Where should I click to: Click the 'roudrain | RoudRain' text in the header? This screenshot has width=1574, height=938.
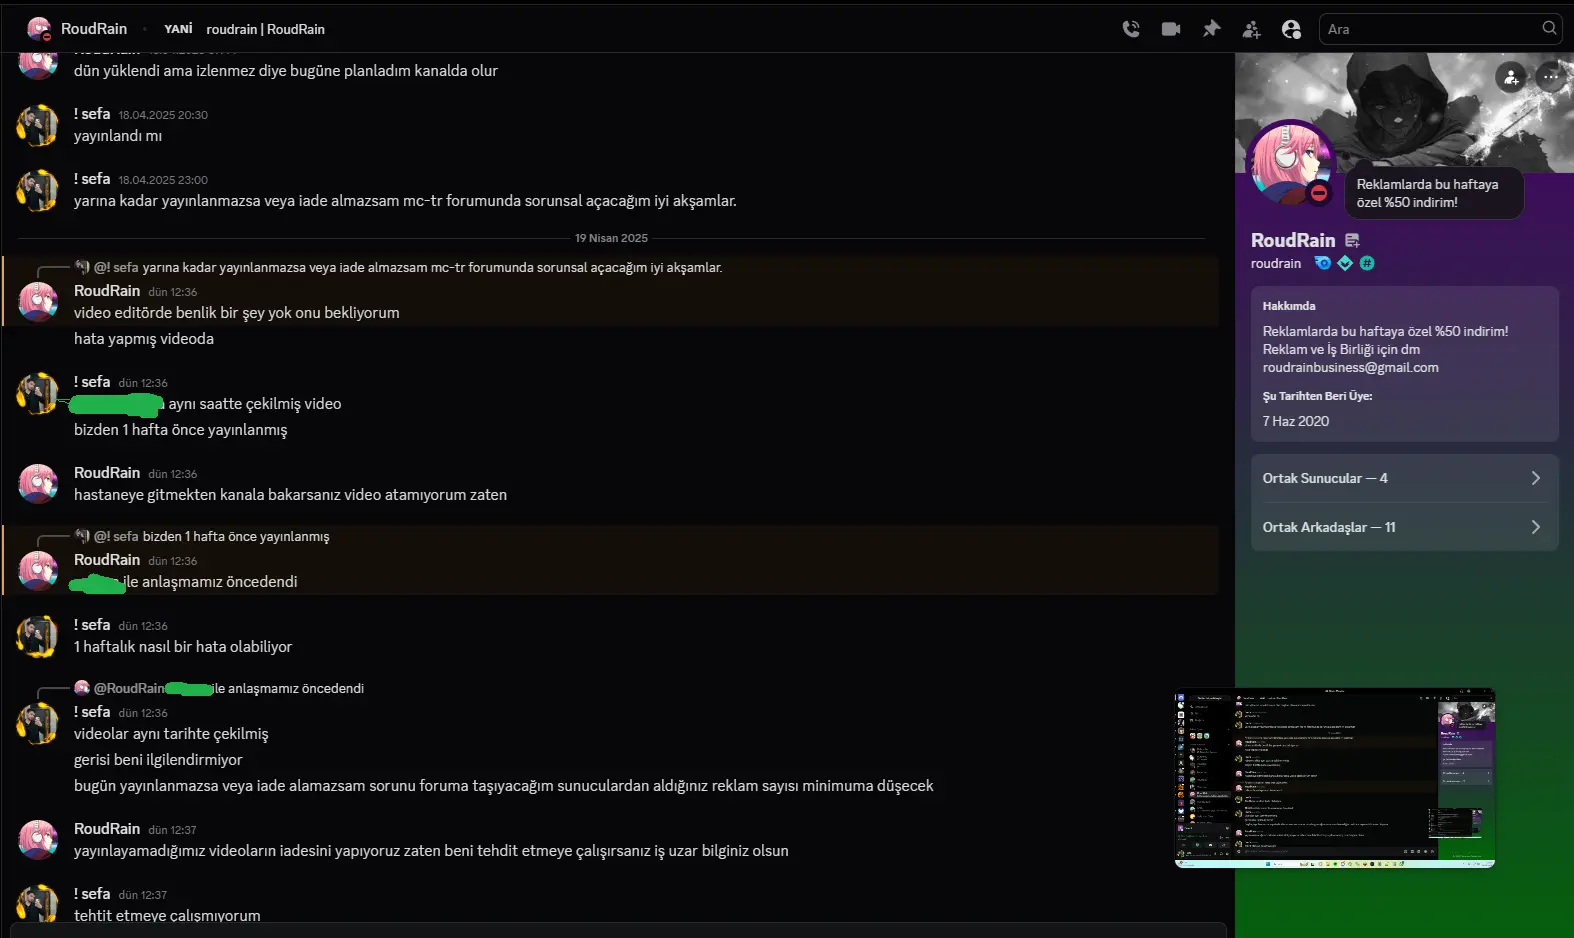pyautogui.click(x=265, y=29)
